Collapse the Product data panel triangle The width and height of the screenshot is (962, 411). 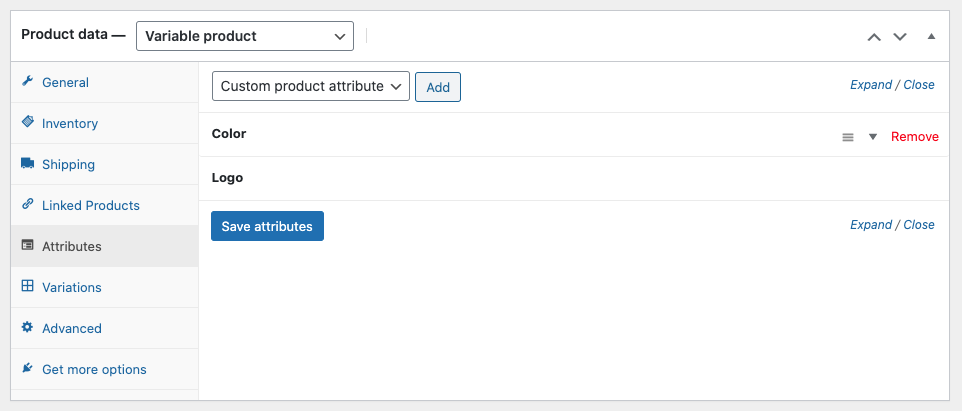coord(931,36)
